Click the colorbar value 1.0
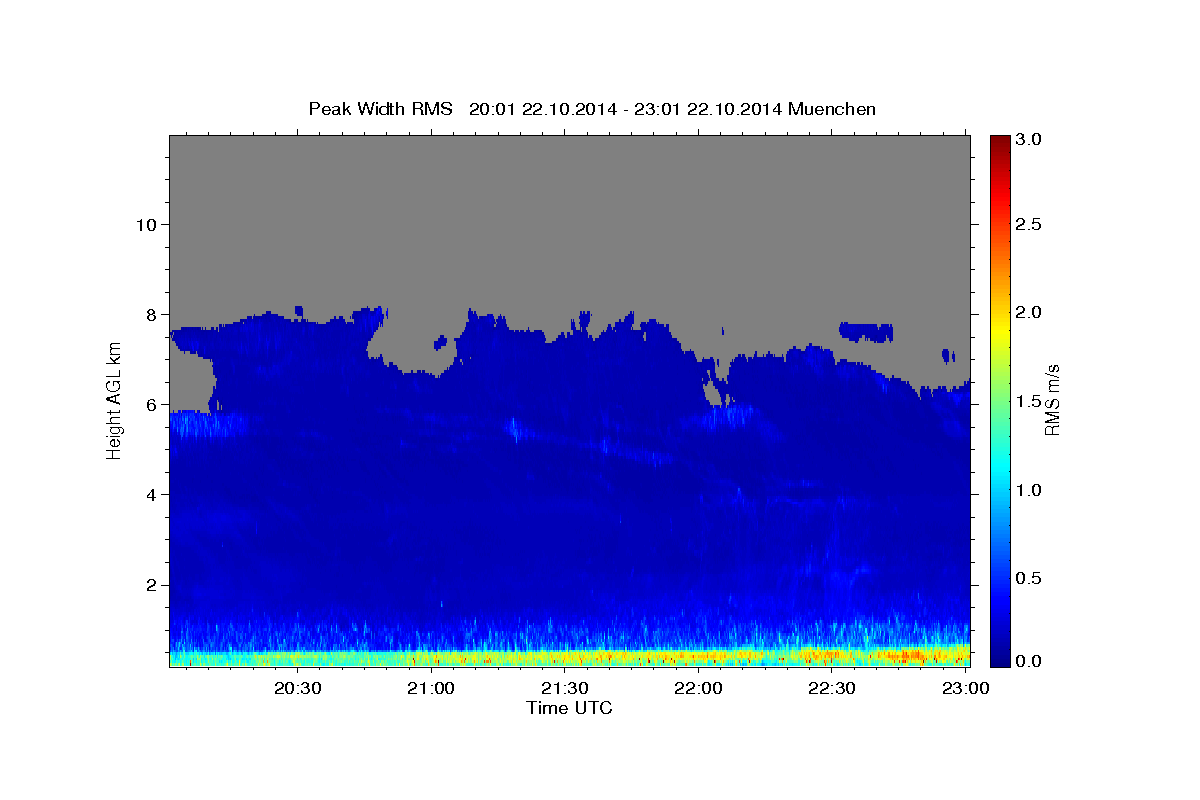1200x800 pixels. click(x=1030, y=490)
